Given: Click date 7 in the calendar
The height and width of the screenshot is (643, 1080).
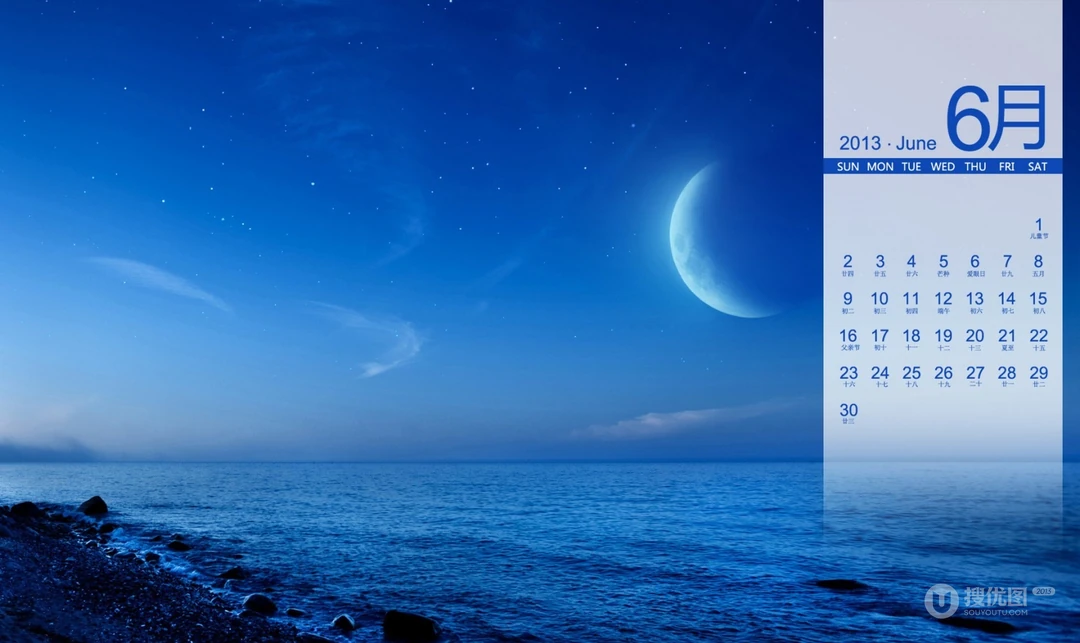Looking at the screenshot, I should click(x=1007, y=262).
